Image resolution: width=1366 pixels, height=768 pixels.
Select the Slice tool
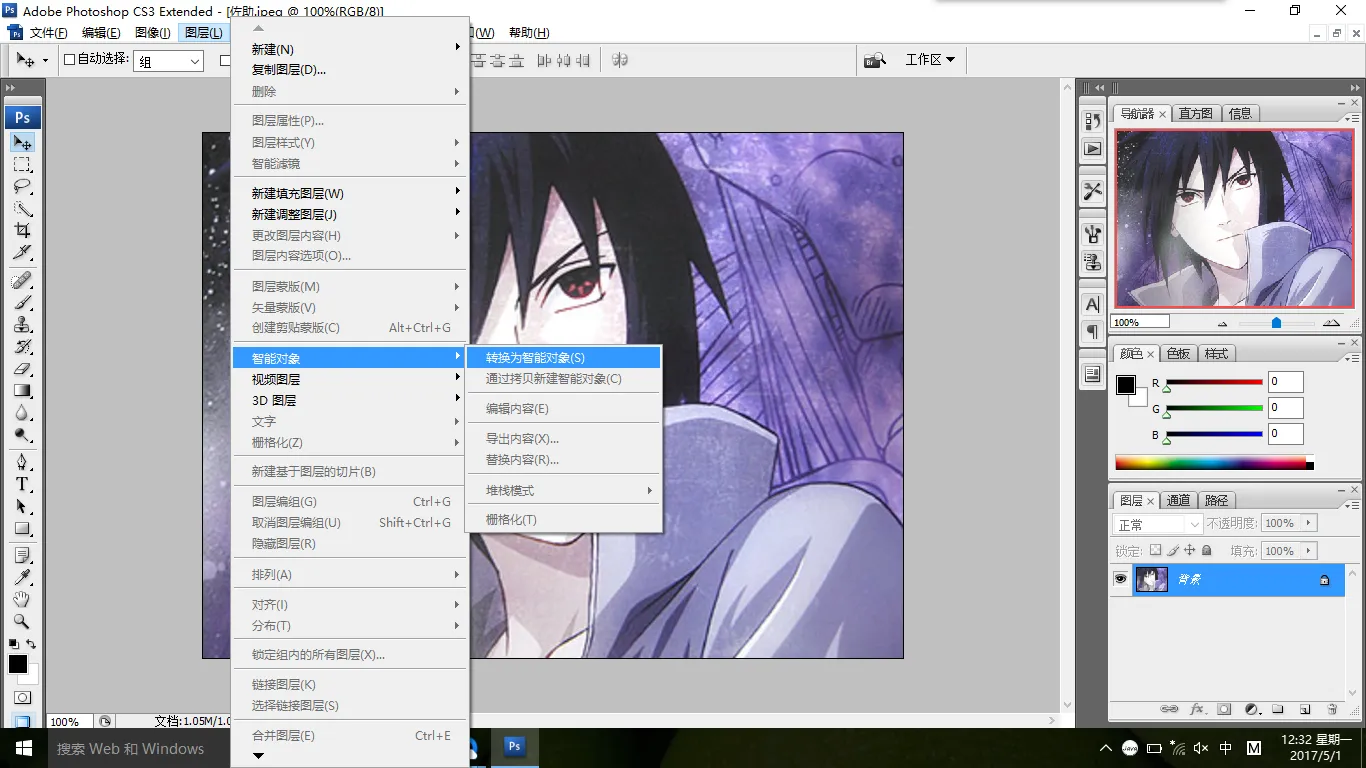[22, 253]
